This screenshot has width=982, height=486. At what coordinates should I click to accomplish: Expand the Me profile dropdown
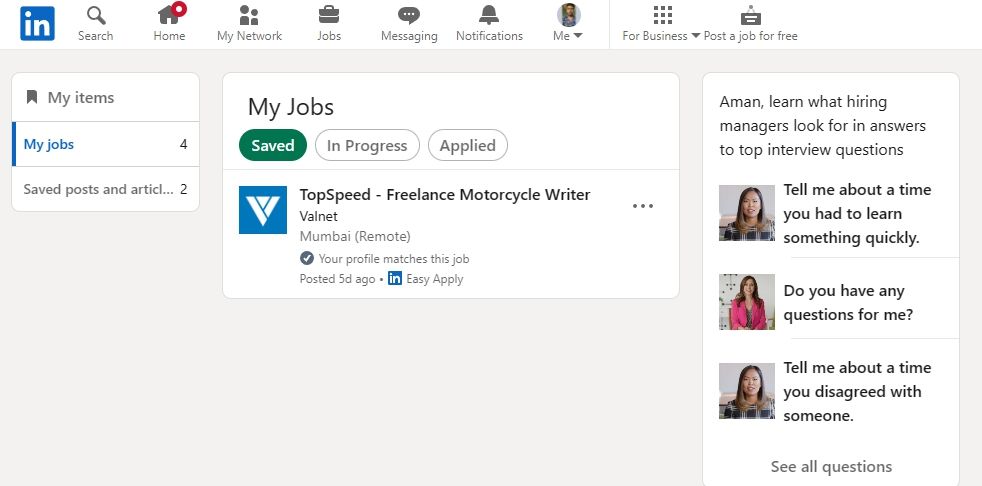point(568,23)
